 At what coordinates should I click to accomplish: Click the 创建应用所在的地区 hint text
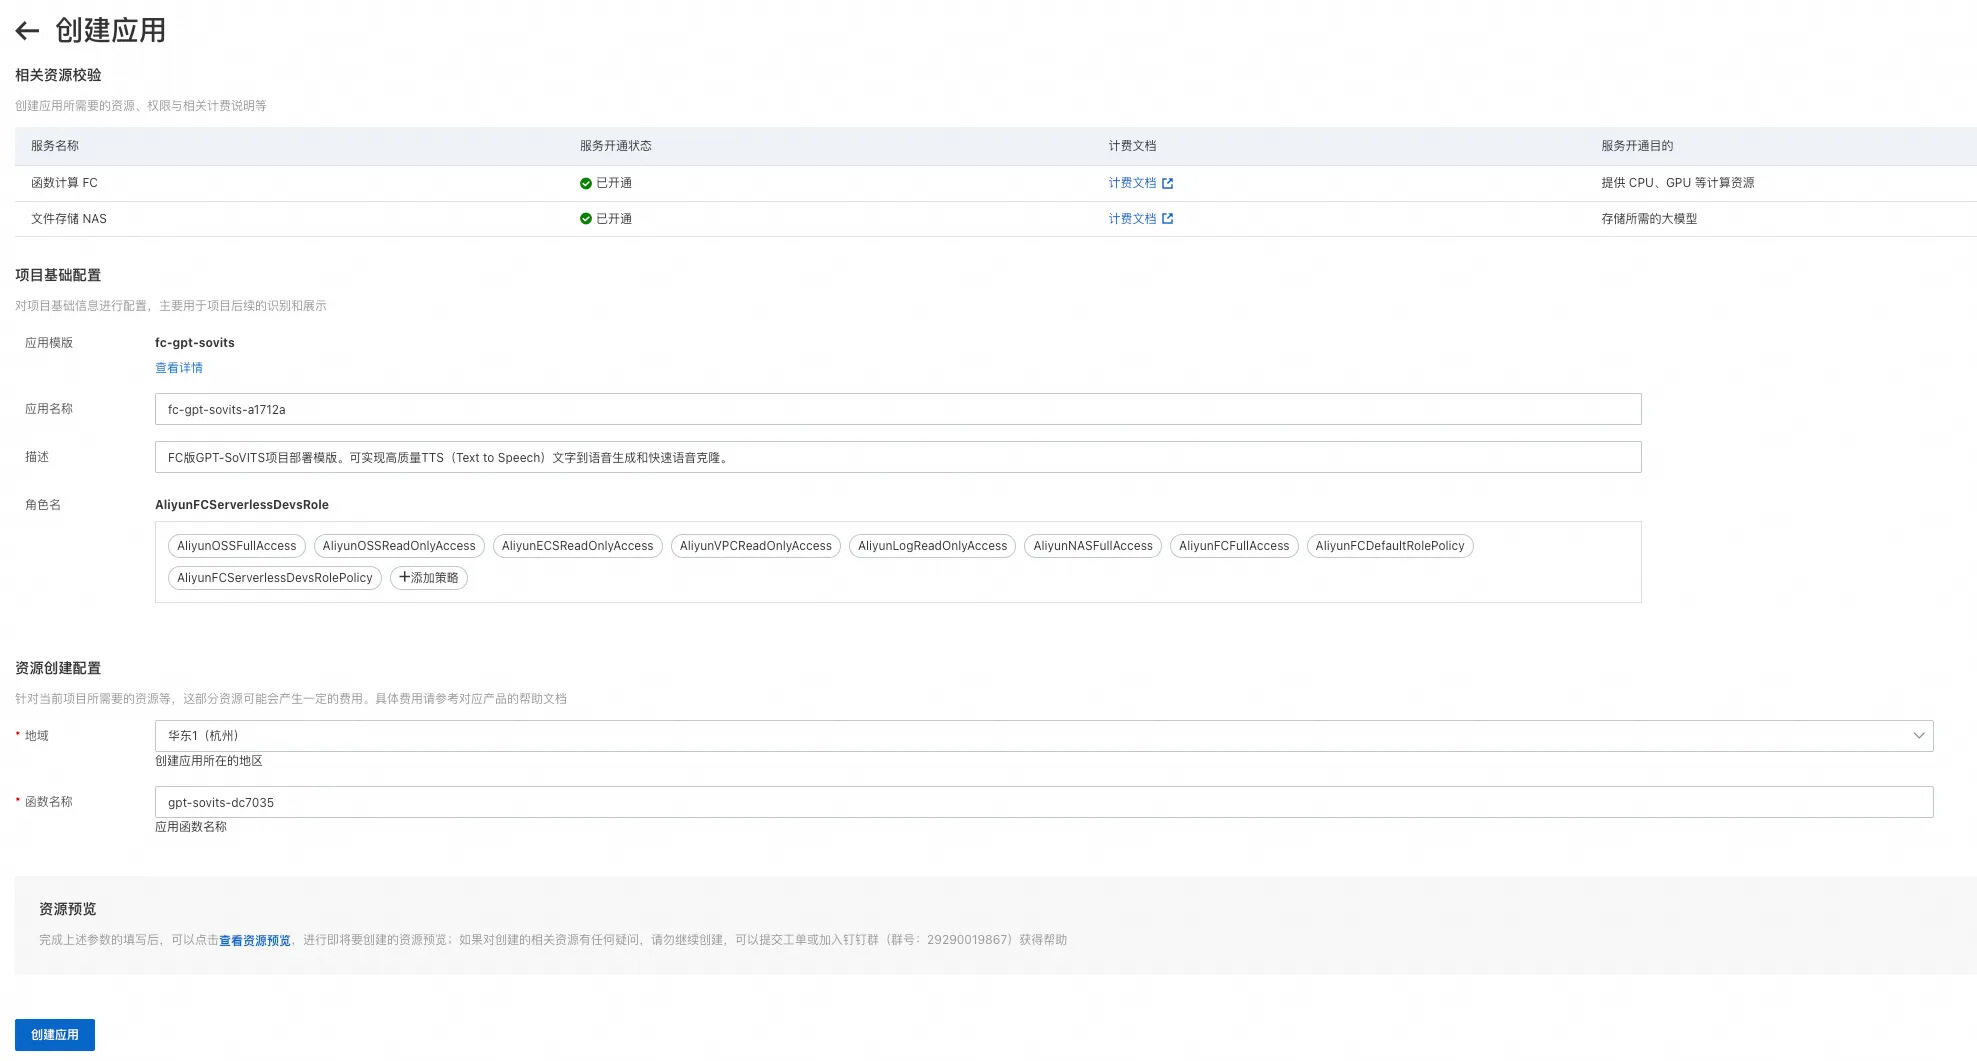[209, 761]
